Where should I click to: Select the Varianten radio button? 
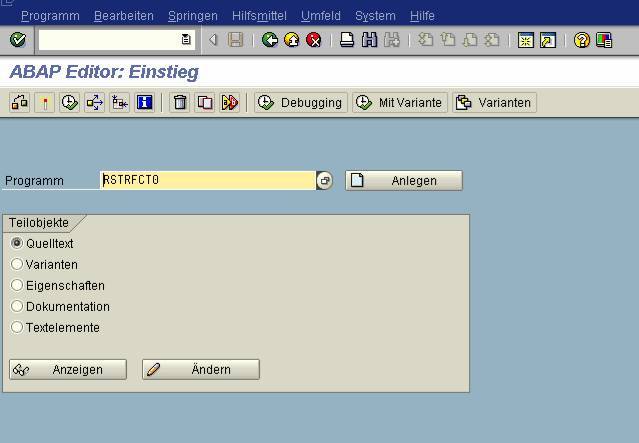17,264
